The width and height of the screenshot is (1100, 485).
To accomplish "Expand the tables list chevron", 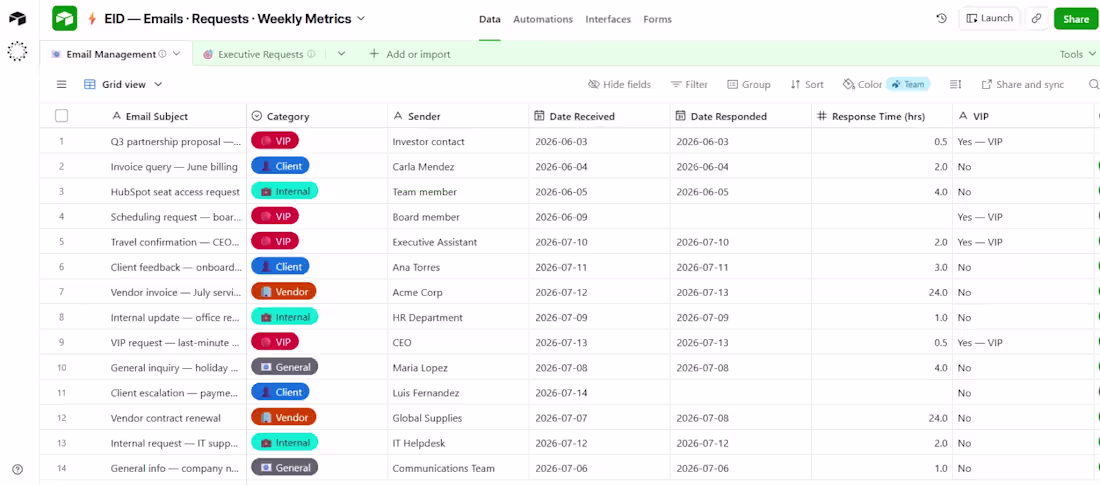I will pos(342,54).
